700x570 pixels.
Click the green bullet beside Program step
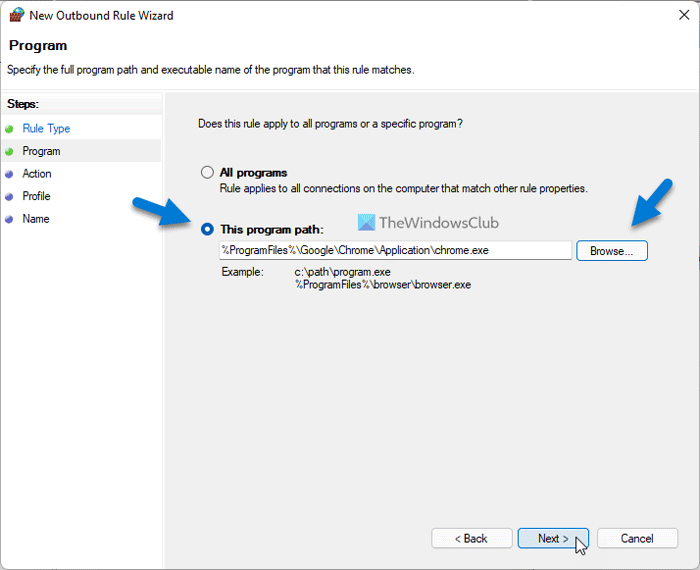click(x=9, y=151)
